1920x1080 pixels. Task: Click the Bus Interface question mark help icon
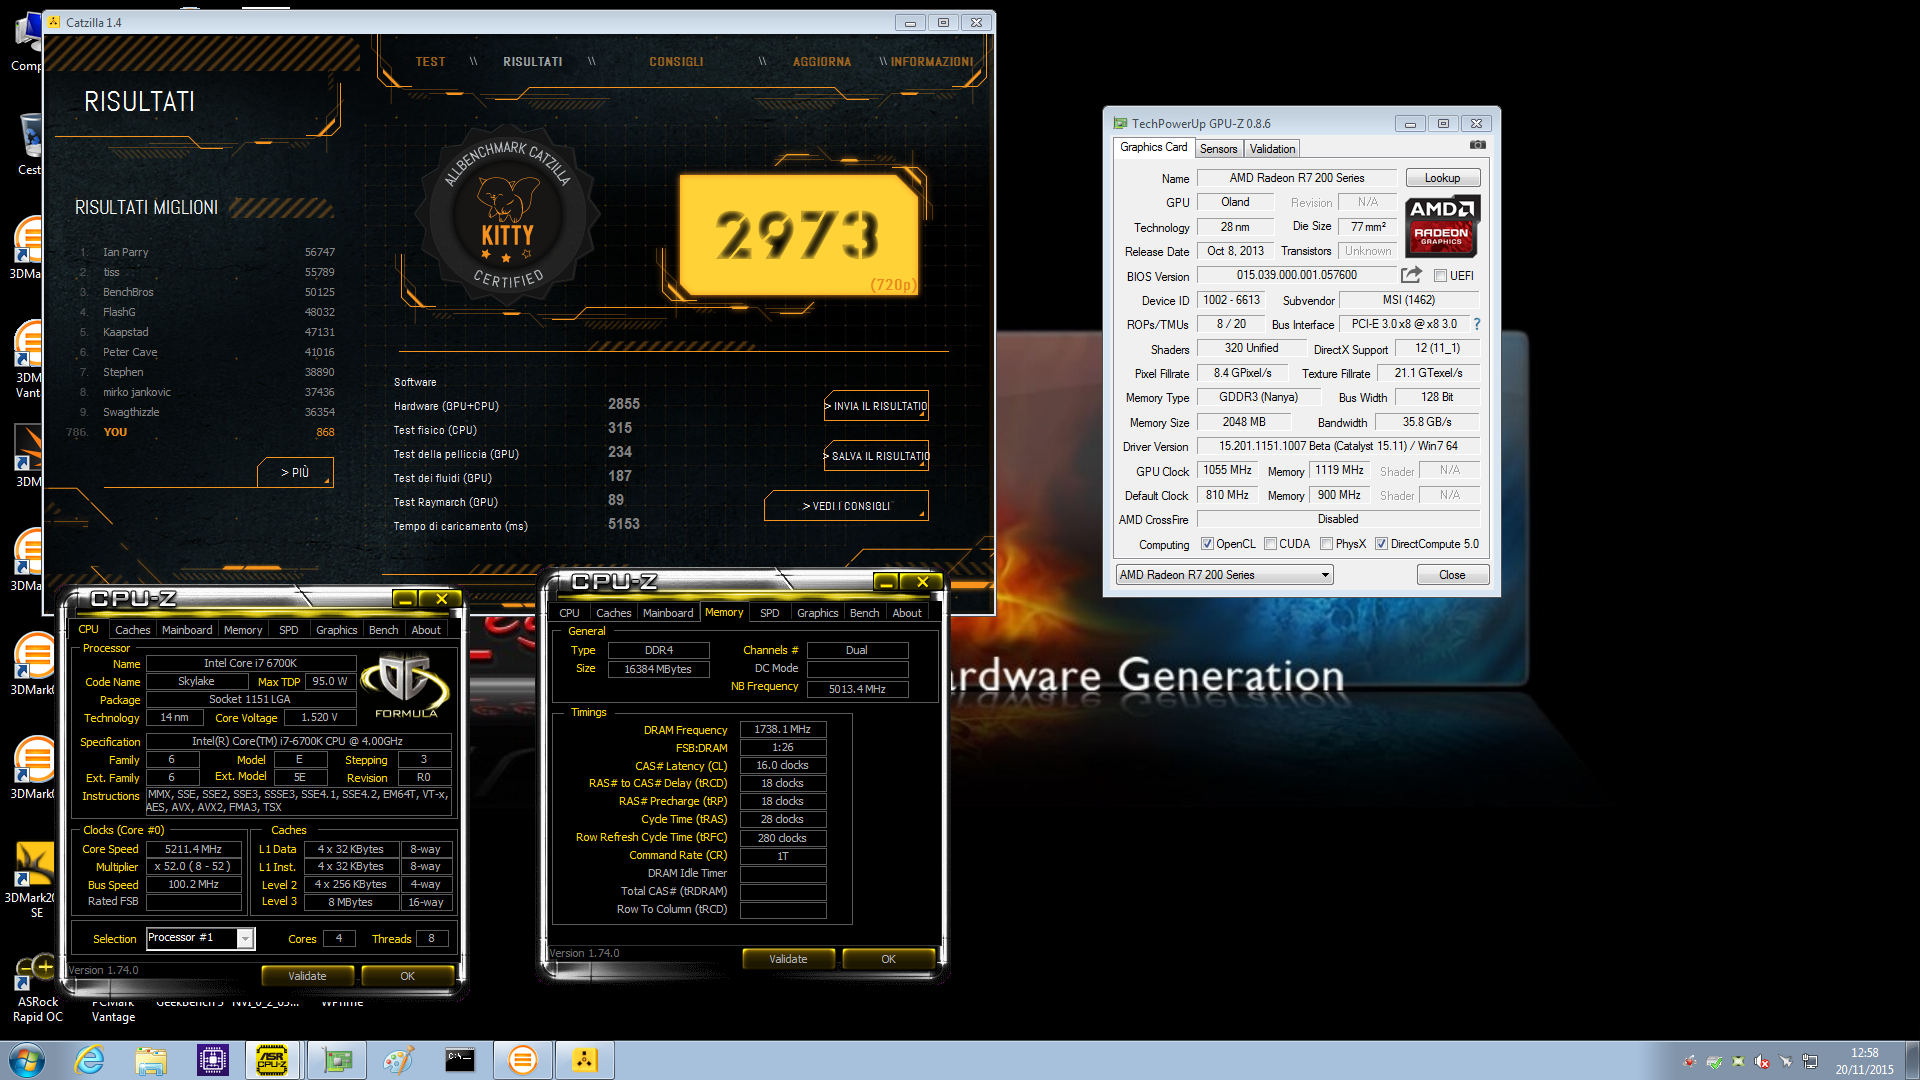point(1476,324)
